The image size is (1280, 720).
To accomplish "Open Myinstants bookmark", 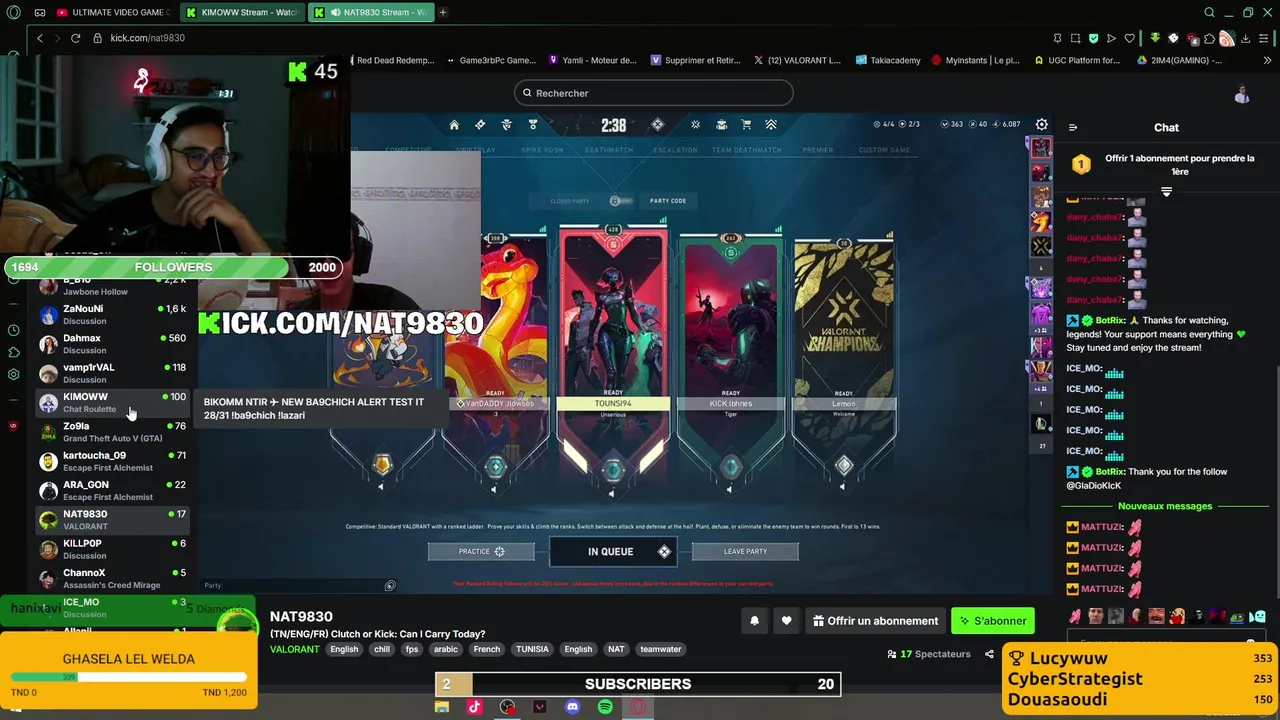I will click(975, 60).
